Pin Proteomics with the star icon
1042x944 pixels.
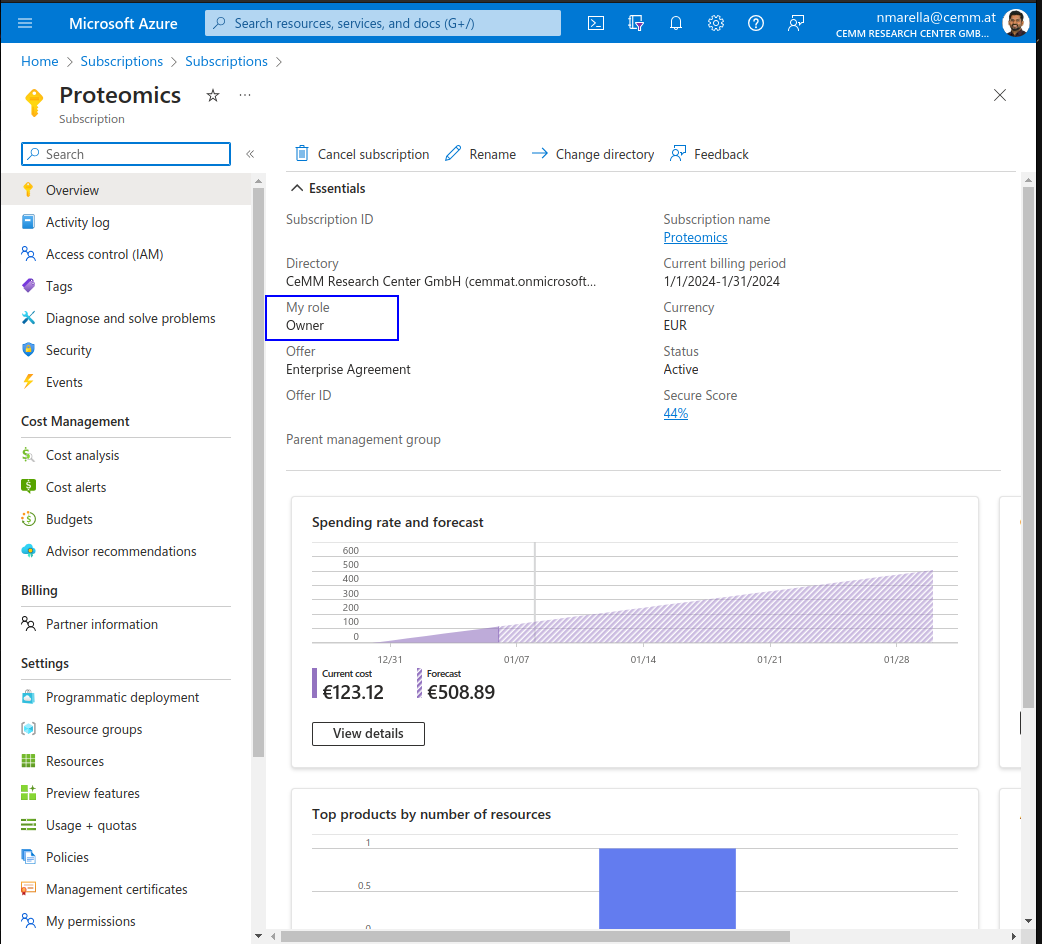coord(213,95)
